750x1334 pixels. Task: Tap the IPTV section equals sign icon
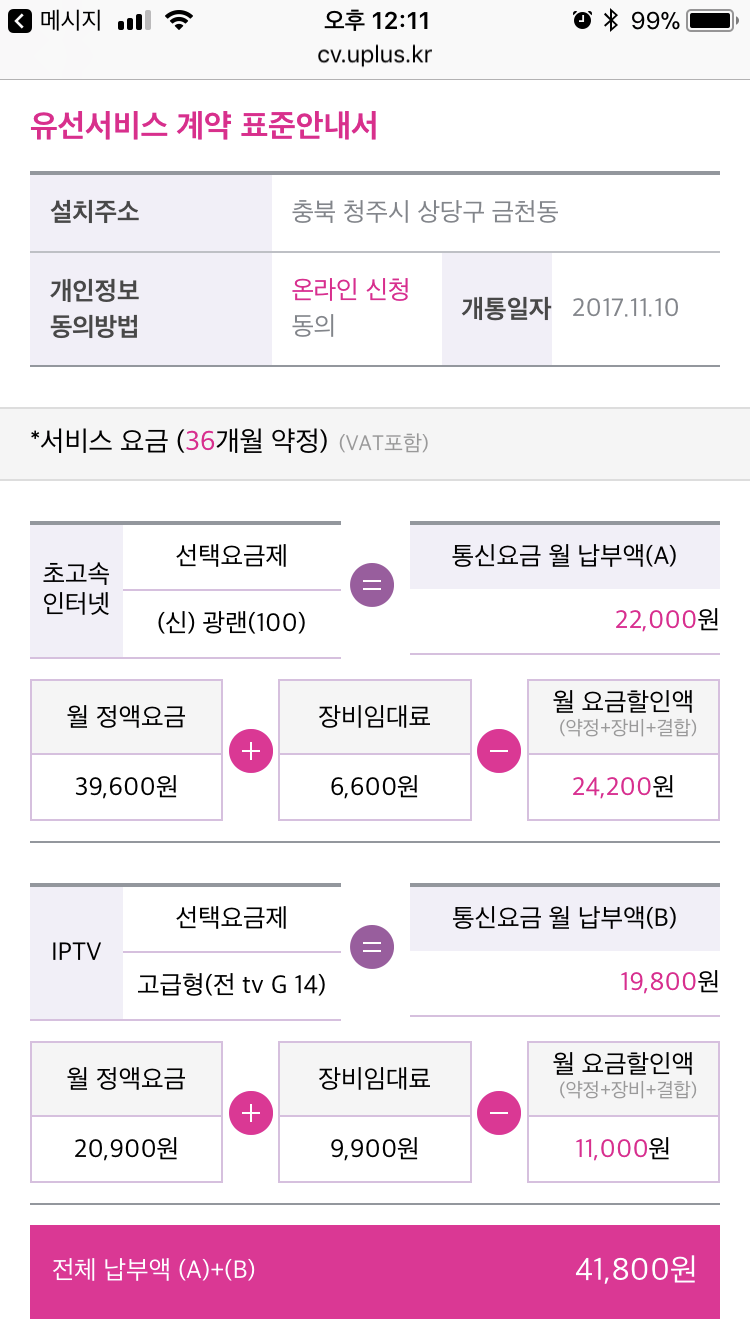tap(372, 947)
